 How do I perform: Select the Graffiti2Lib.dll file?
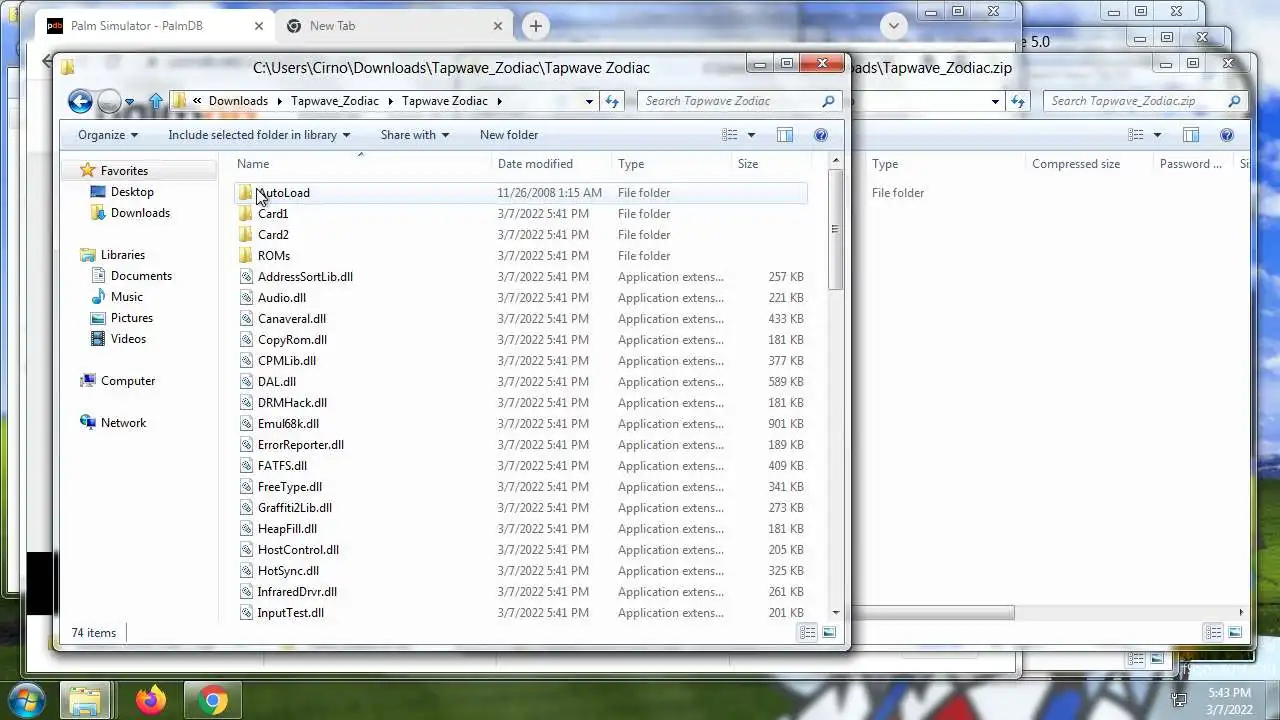point(294,508)
